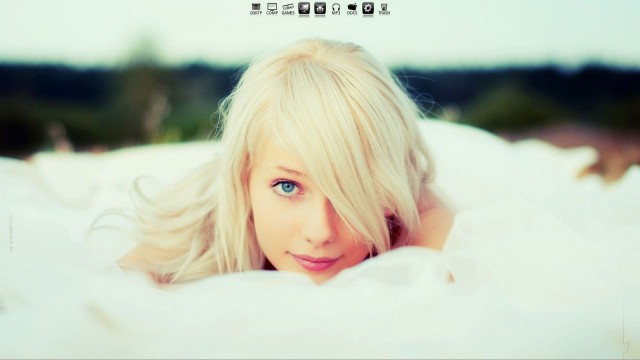Click the dark square icon left of MP3

pos(320,8)
